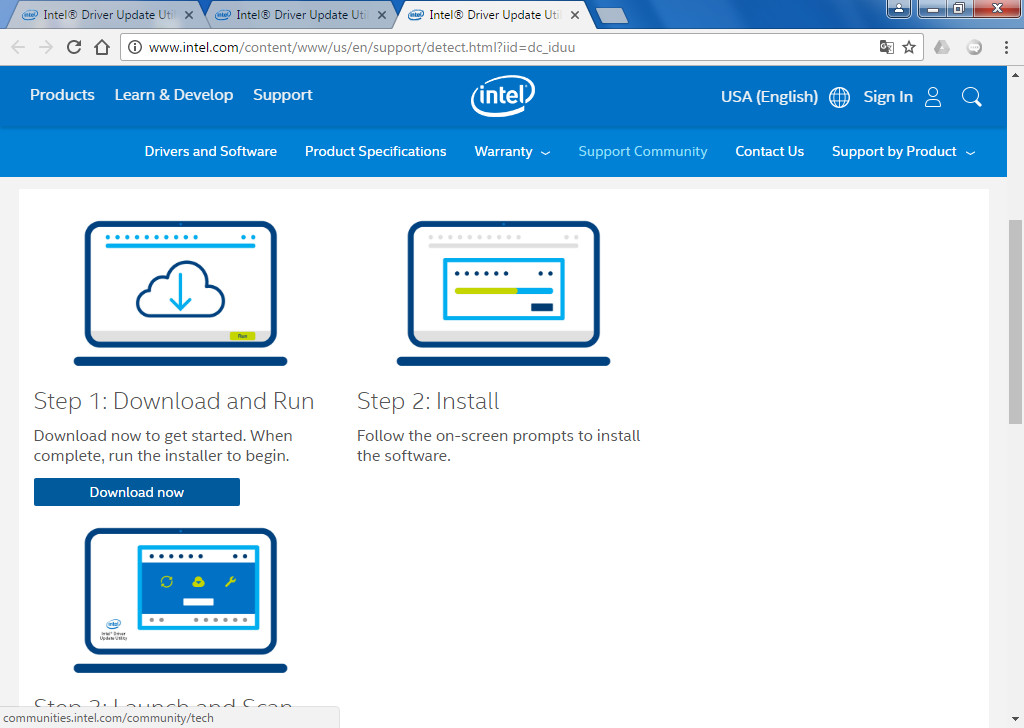Click the site information icon in address bar

(x=135, y=47)
